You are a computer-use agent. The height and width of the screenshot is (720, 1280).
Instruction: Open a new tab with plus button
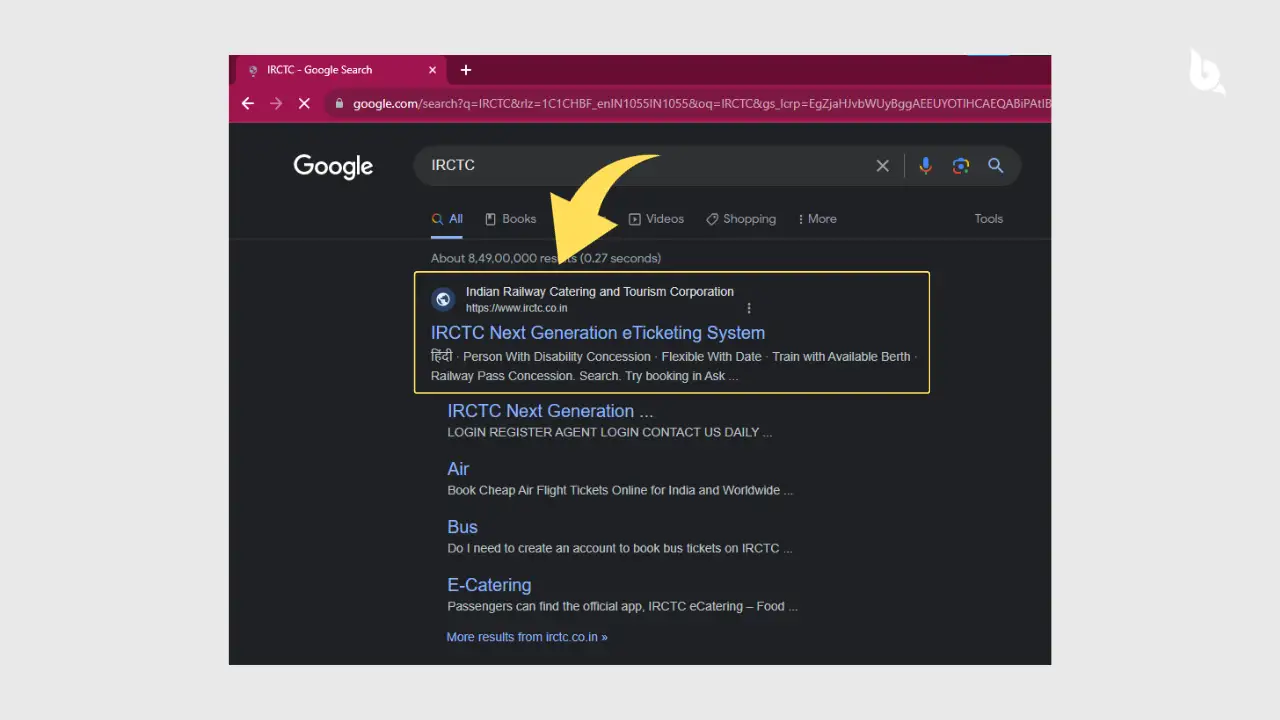coord(466,70)
